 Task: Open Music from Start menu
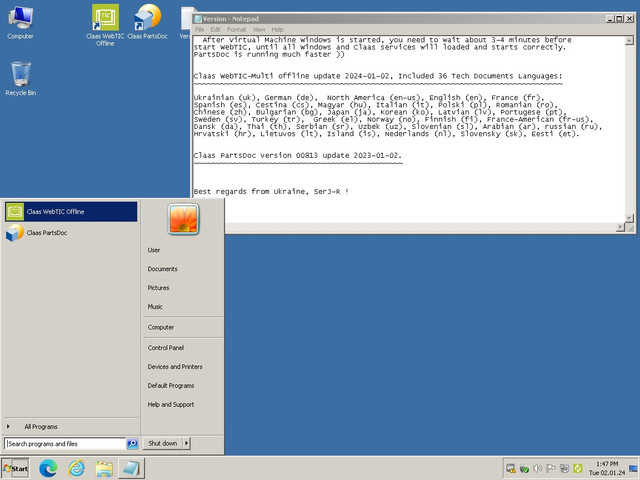click(155, 307)
